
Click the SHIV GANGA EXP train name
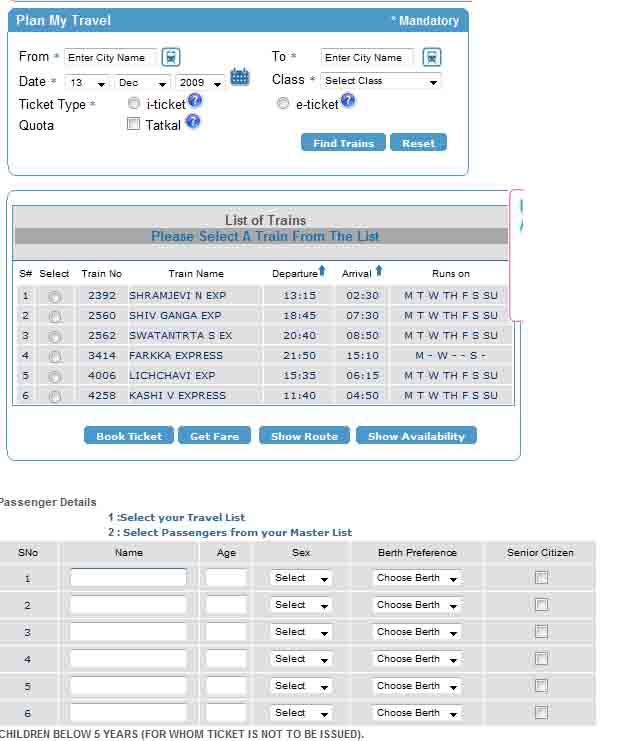175,316
